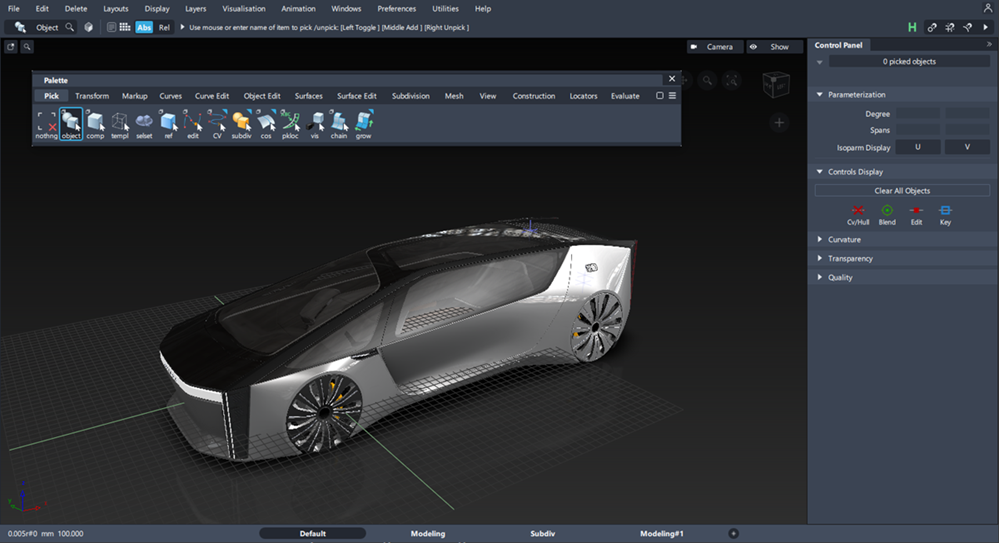Viewport: 999px width, 543px height.
Task: Toggle Blend points display
Action: tap(887, 215)
